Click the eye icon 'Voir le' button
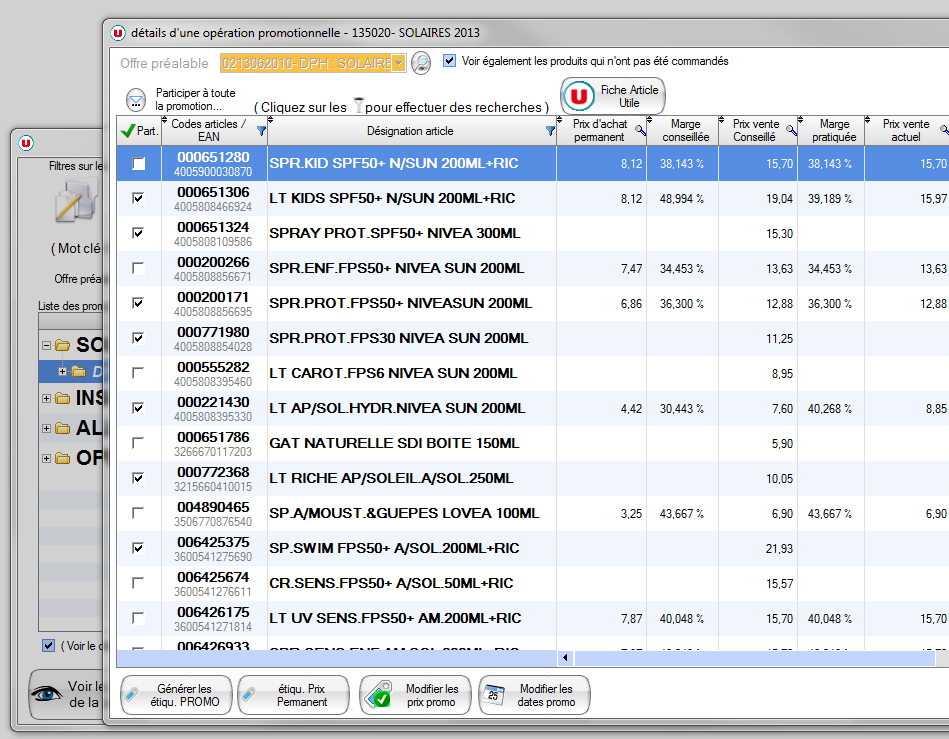The image size is (949, 739). pyautogui.click(x=47, y=695)
